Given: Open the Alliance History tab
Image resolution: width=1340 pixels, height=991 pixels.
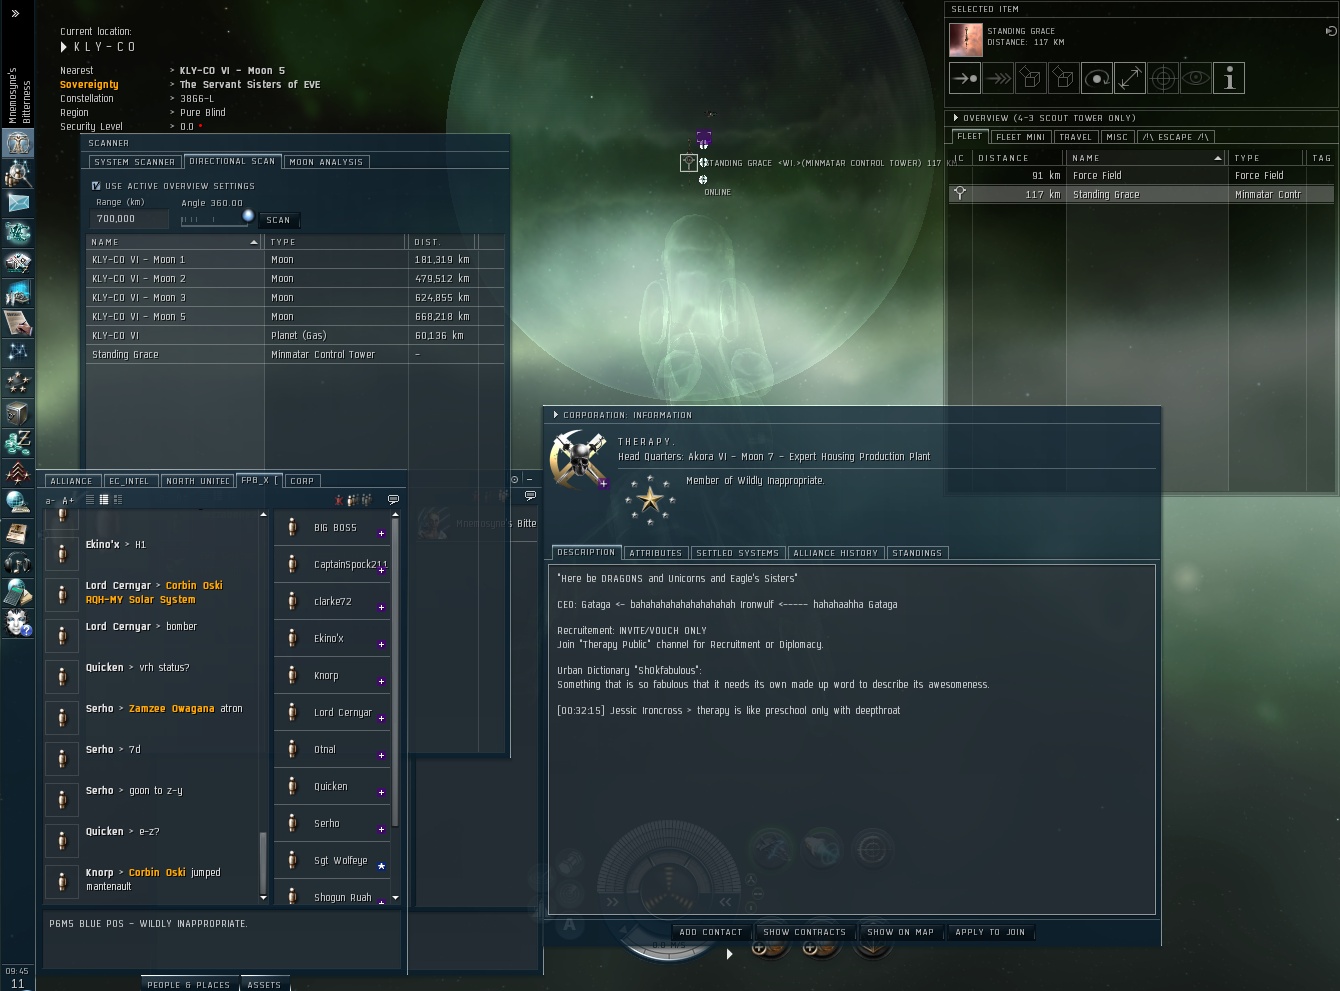Looking at the screenshot, I should (x=836, y=553).
